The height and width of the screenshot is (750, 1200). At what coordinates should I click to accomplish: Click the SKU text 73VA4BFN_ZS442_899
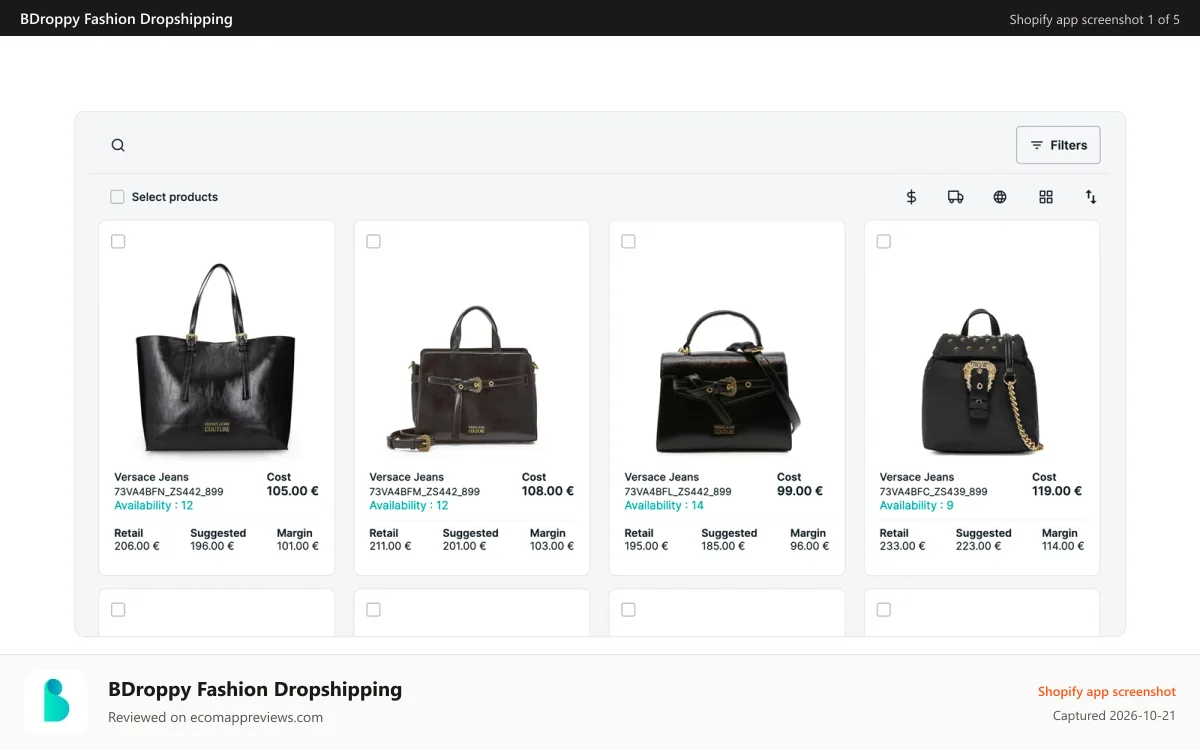(169, 492)
